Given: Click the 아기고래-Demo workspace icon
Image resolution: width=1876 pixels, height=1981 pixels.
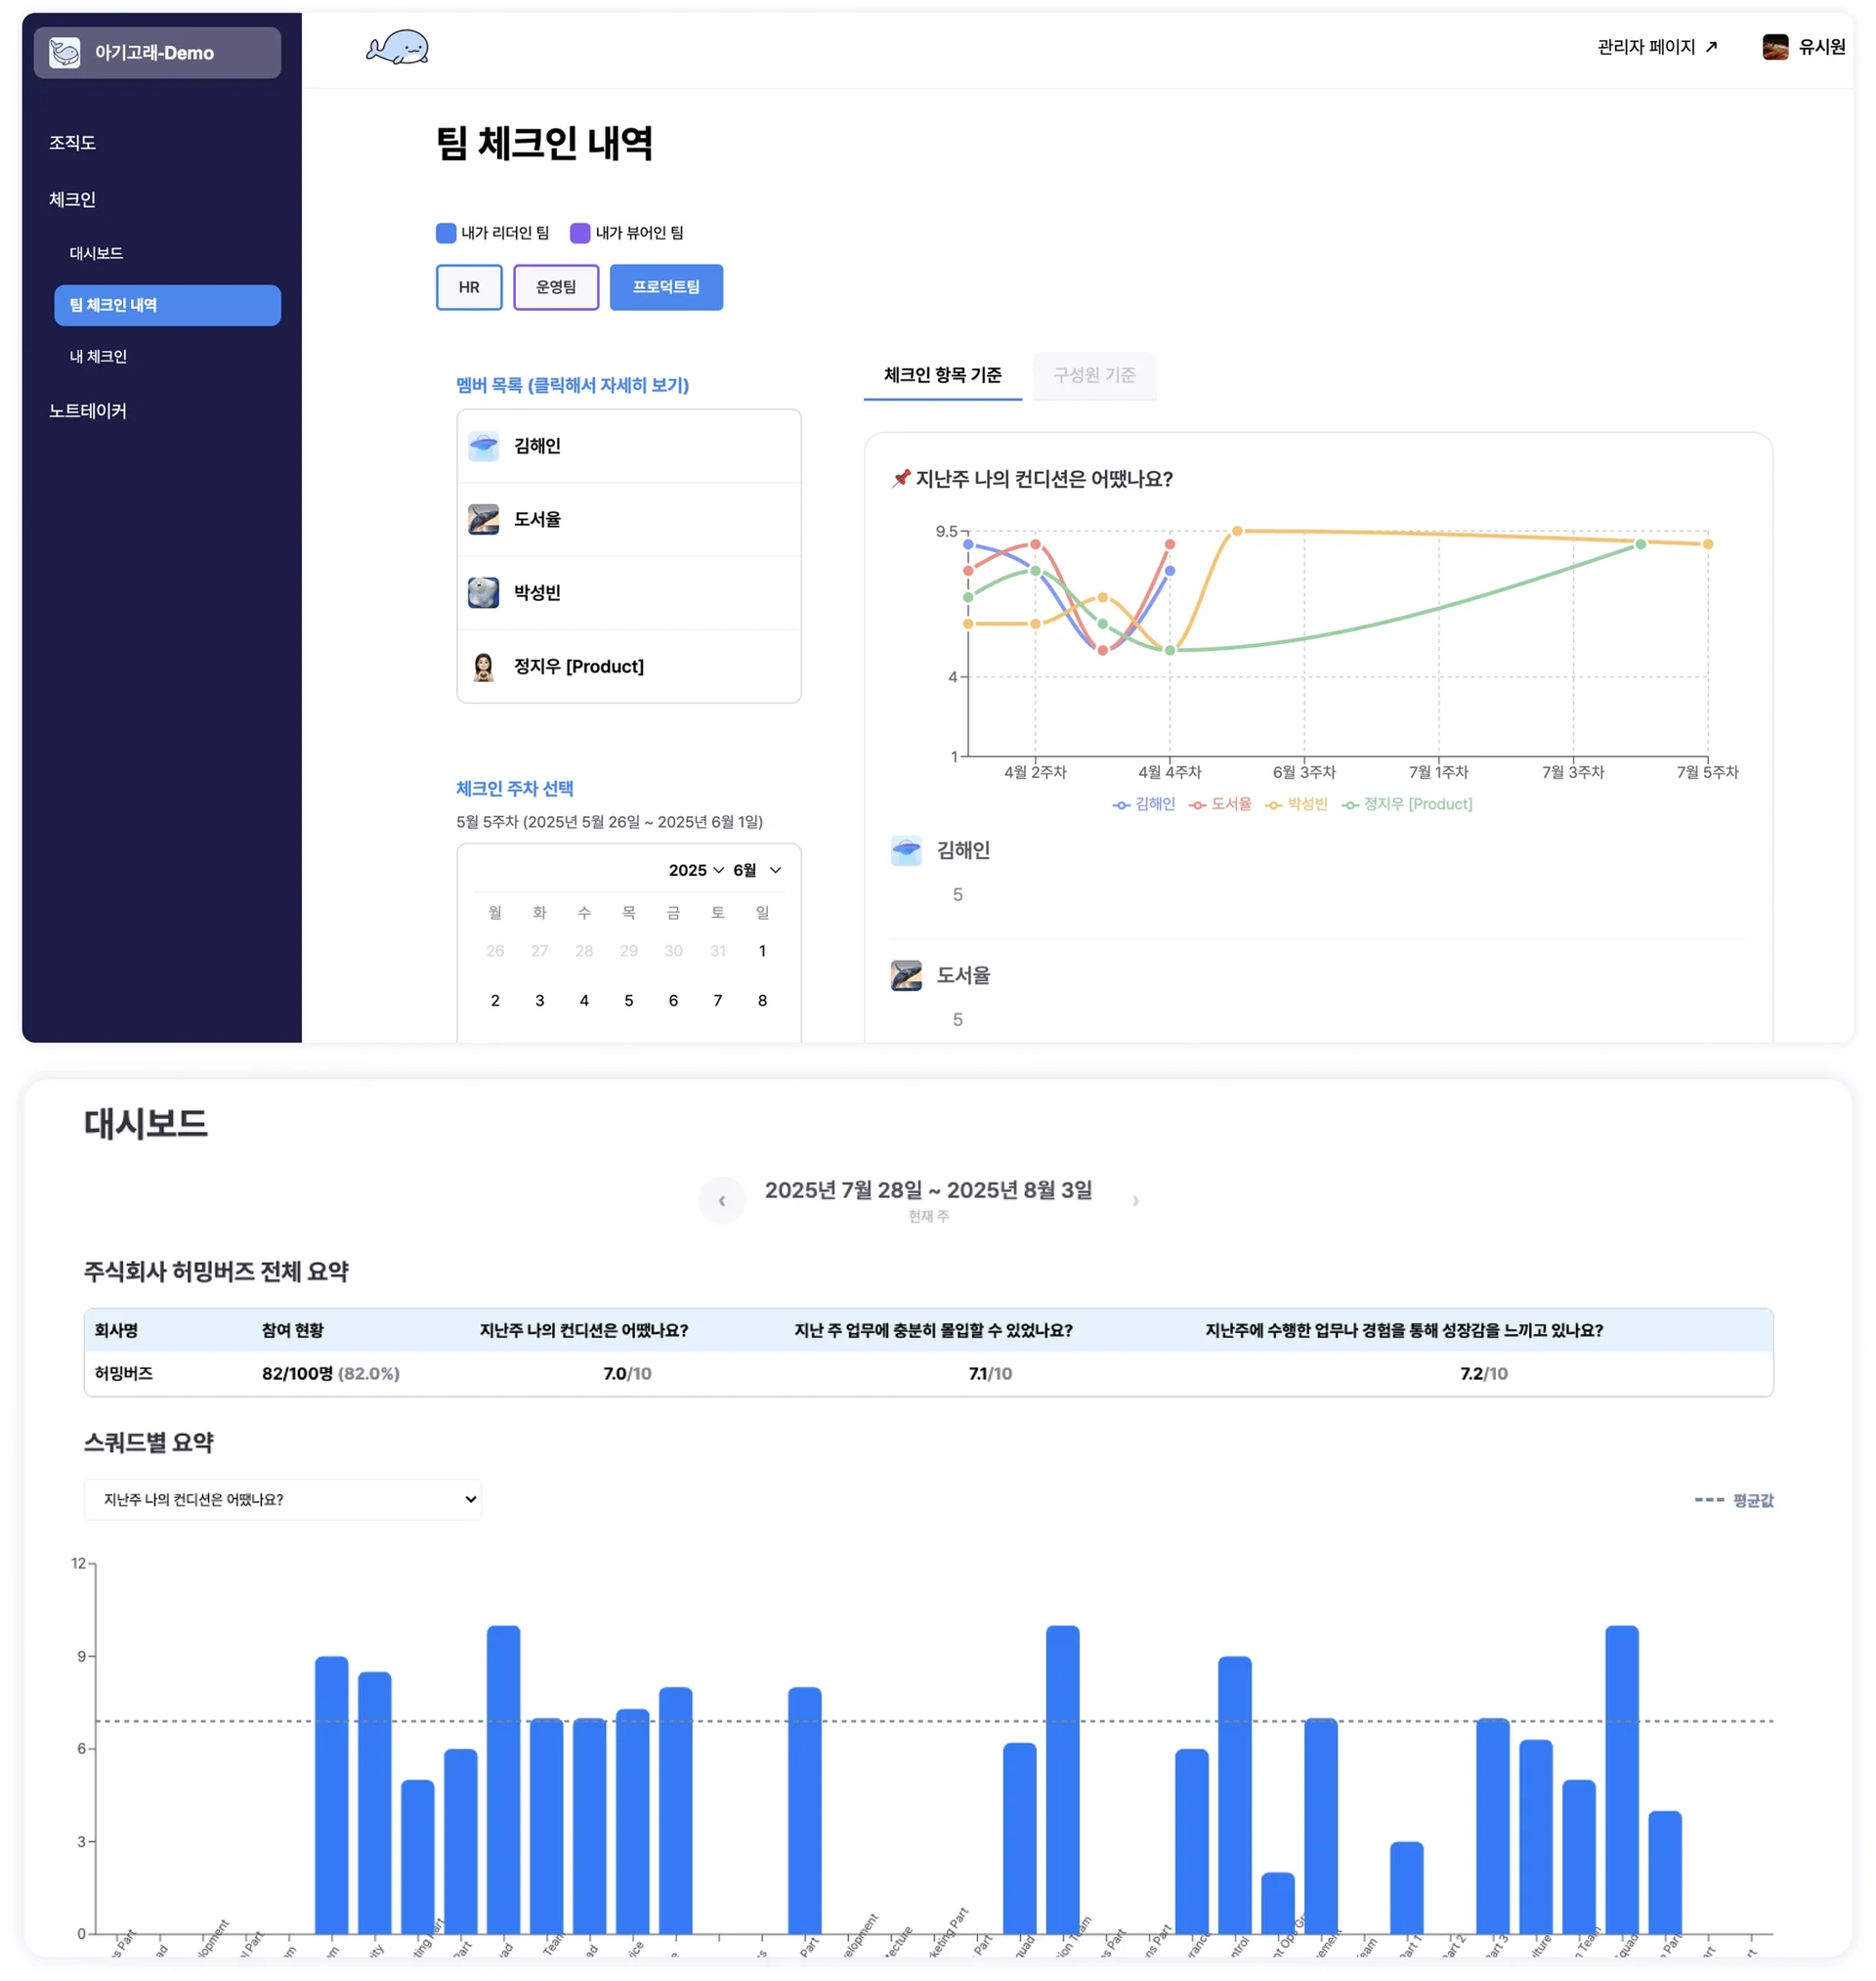Looking at the screenshot, I should [x=65, y=53].
